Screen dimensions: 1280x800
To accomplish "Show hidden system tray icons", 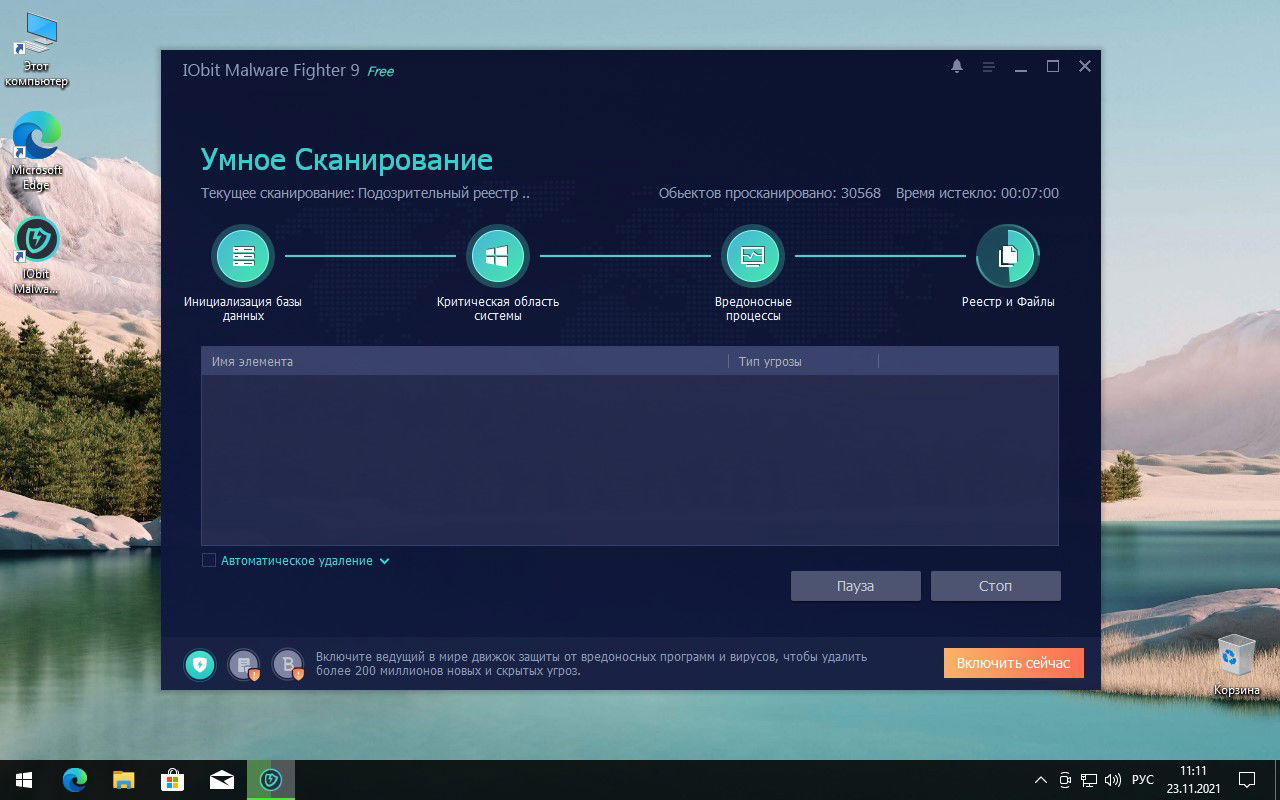I will 1041,780.
